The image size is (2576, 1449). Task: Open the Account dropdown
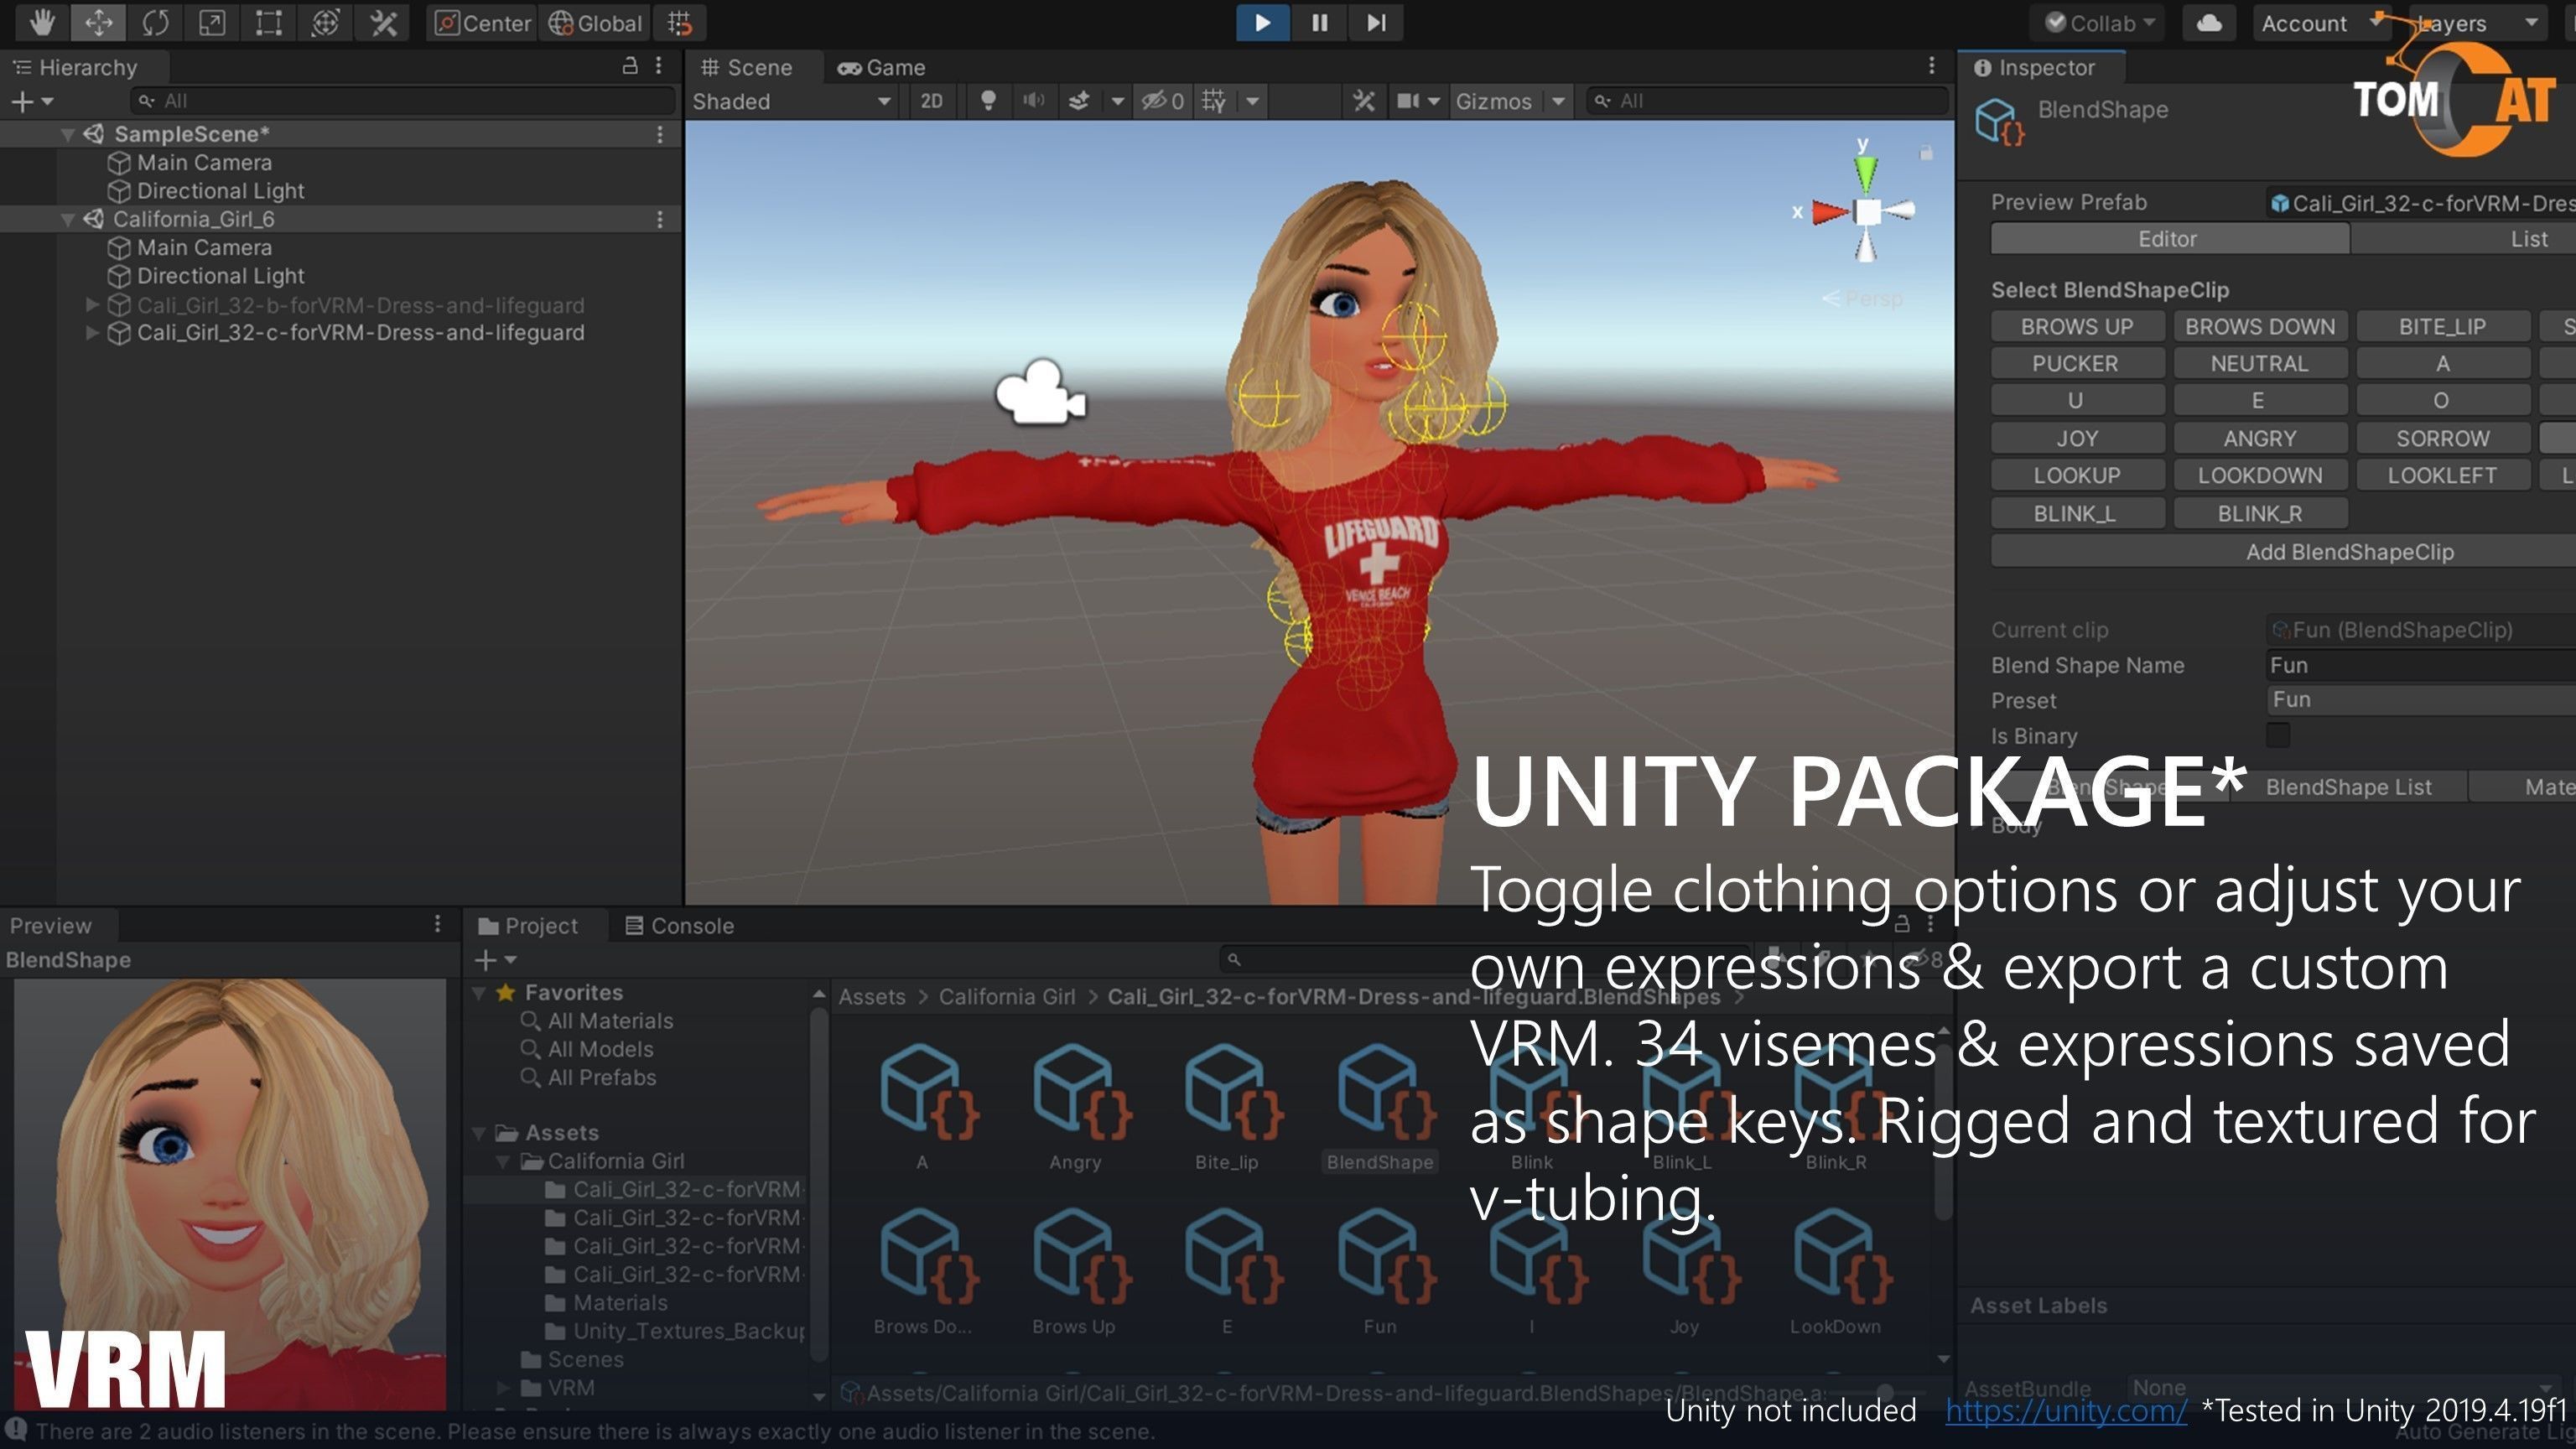click(2322, 22)
